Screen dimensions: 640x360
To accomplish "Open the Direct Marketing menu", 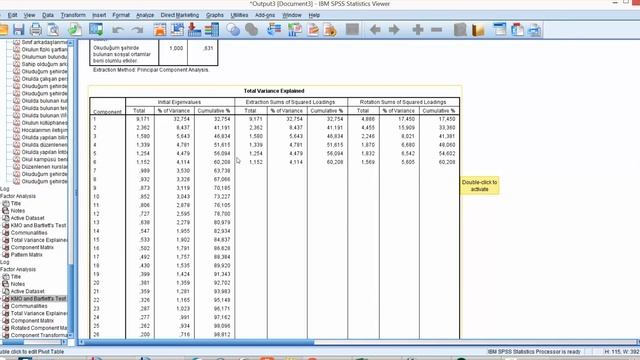I will (x=180, y=15).
